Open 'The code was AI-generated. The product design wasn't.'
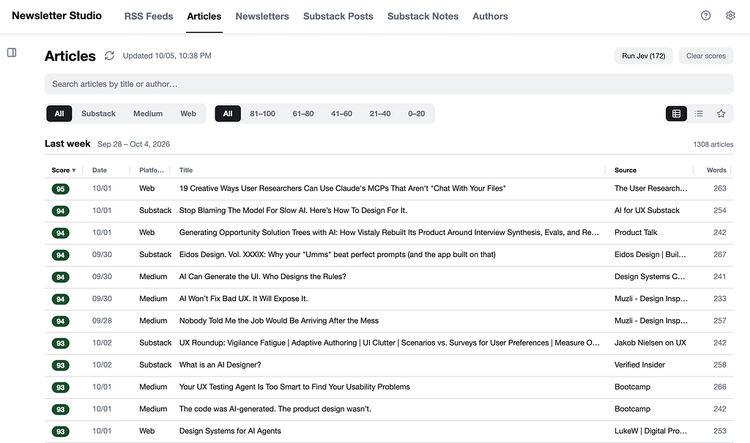 point(275,409)
